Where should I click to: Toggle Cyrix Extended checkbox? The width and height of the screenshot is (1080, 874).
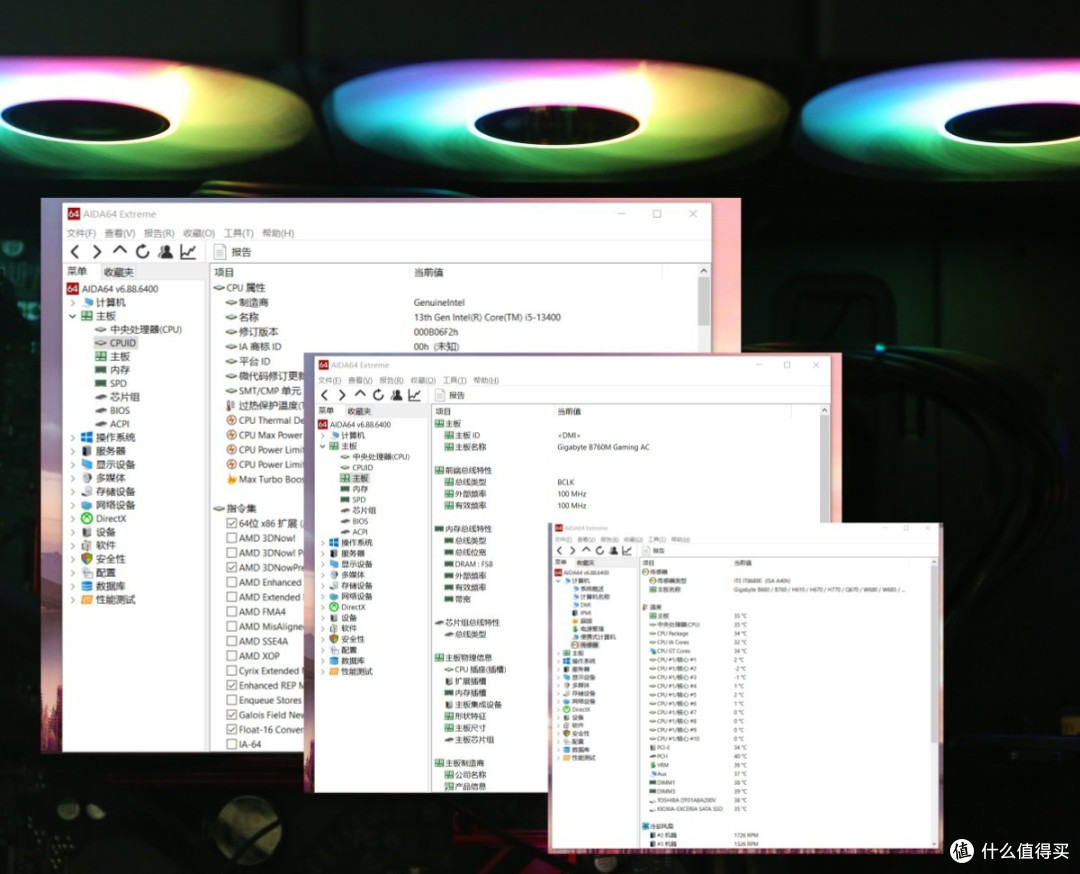232,670
